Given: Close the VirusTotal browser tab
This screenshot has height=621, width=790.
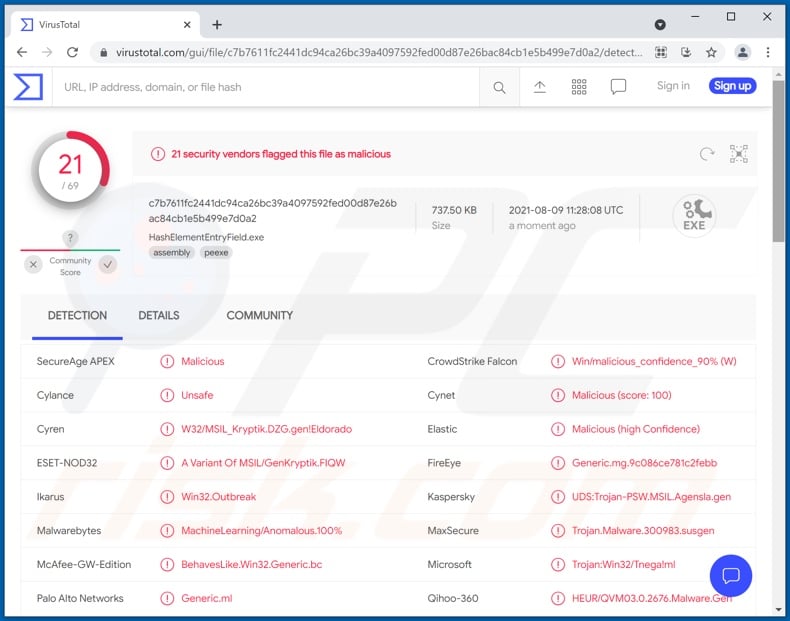Looking at the screenshot, I should tap(187, 25).
